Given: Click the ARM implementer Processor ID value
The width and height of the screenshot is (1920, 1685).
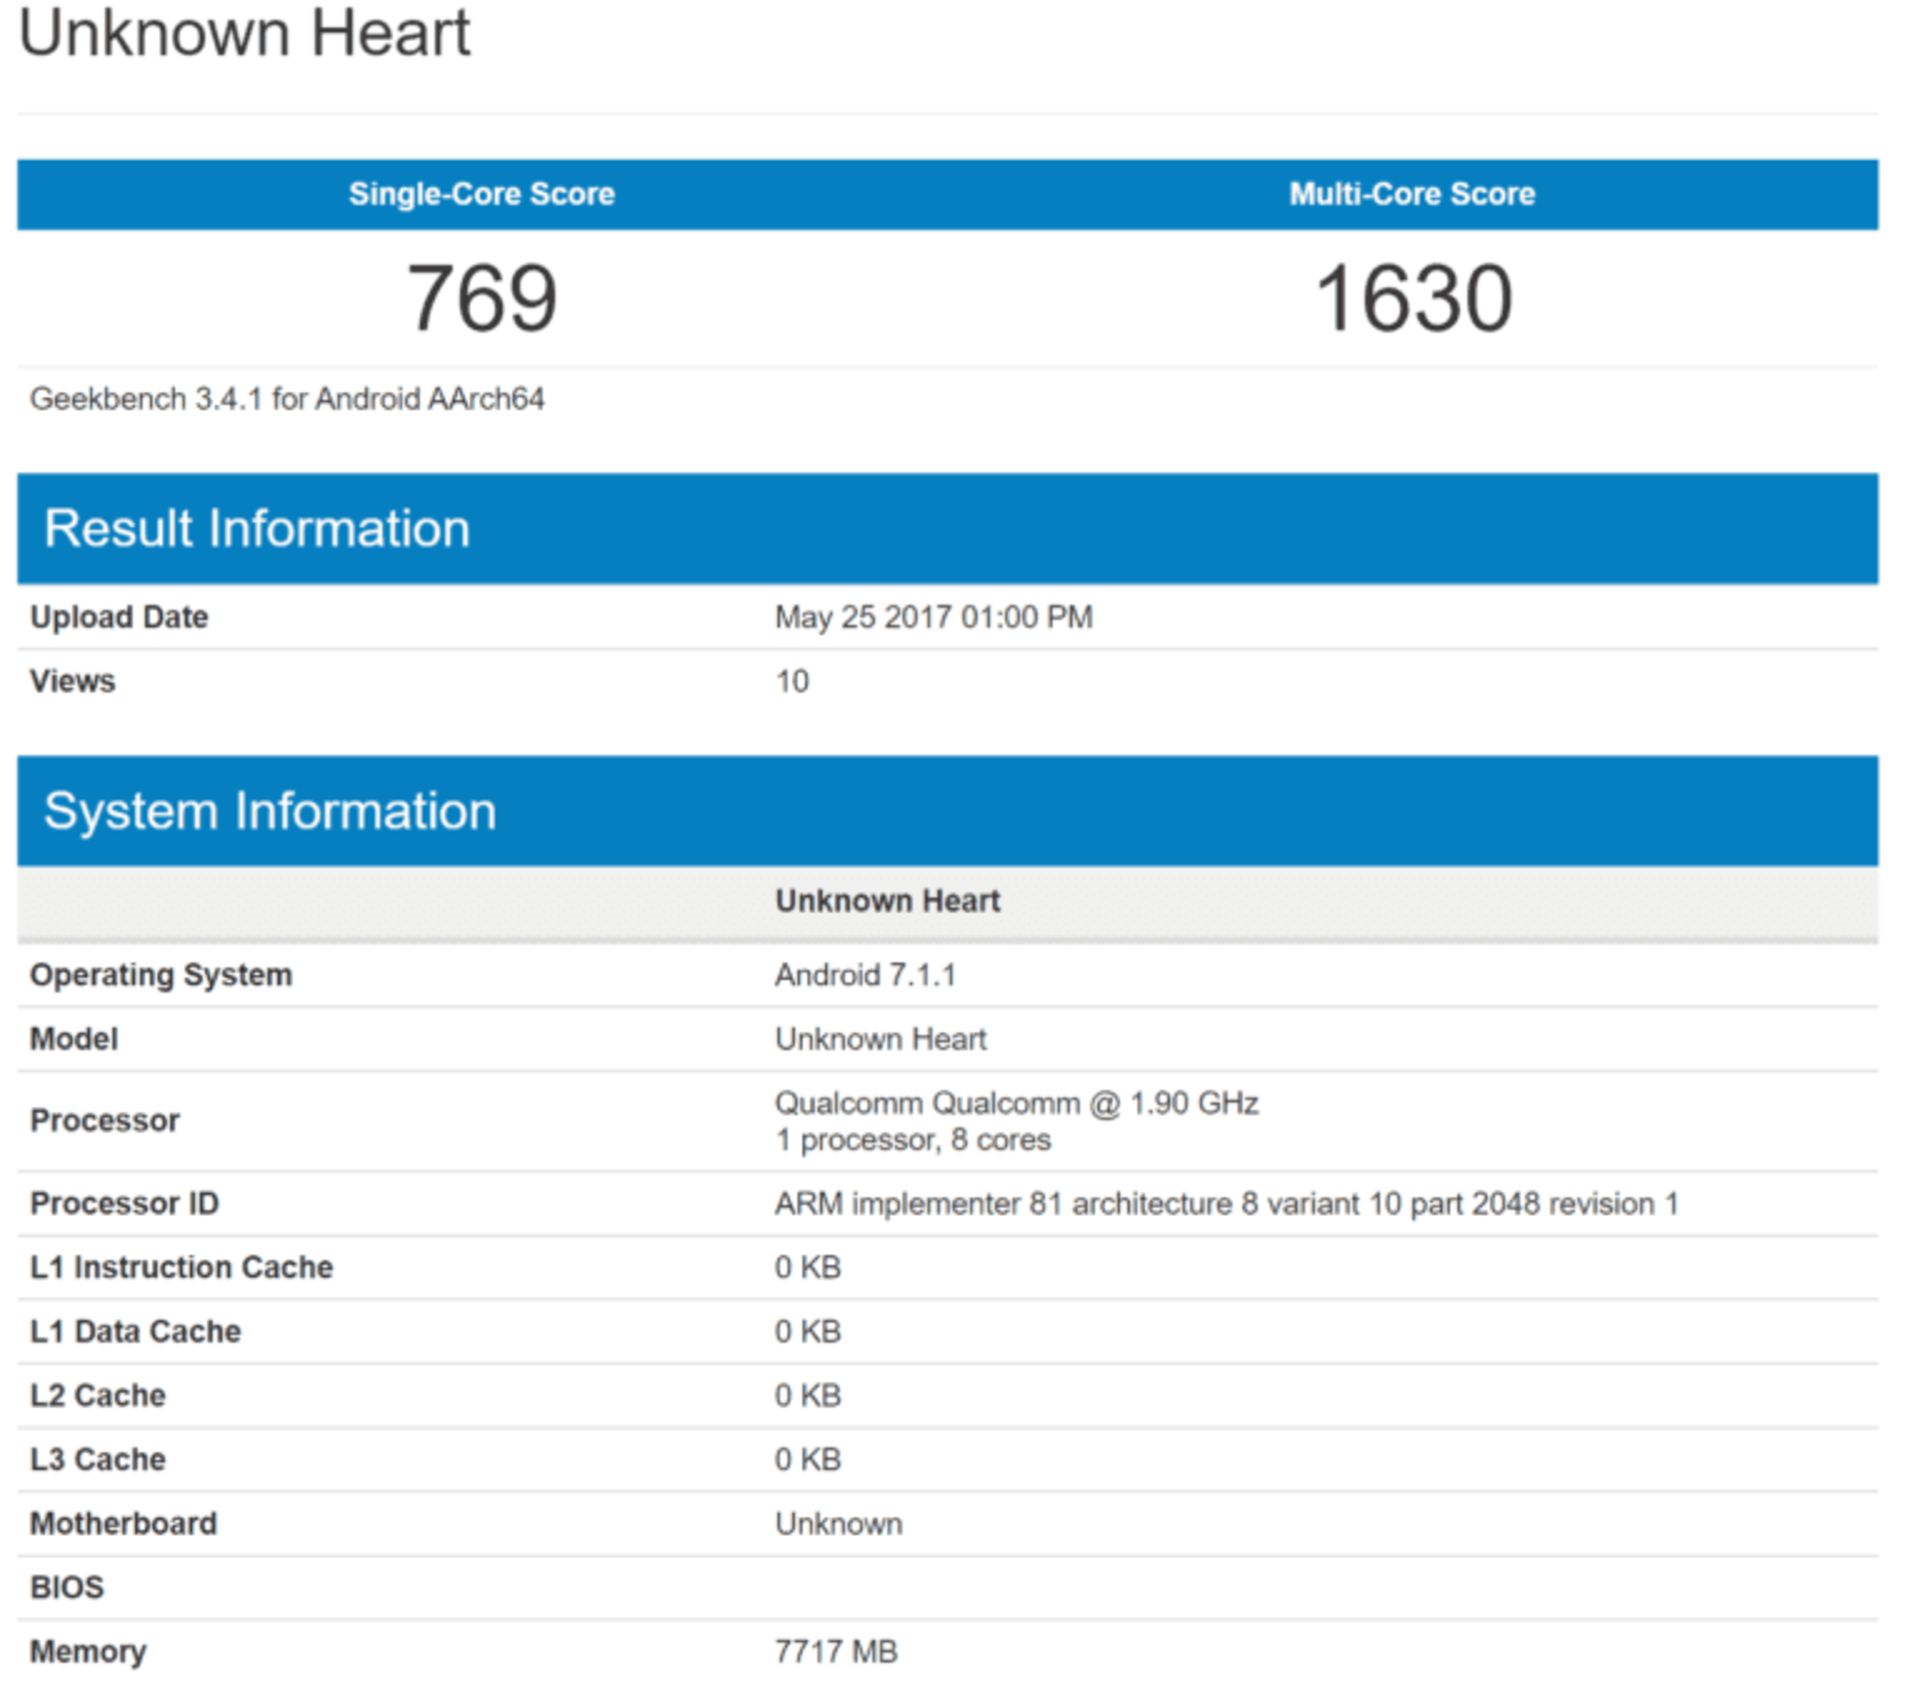Looking at the screenshot, I should [1225, 1204].
